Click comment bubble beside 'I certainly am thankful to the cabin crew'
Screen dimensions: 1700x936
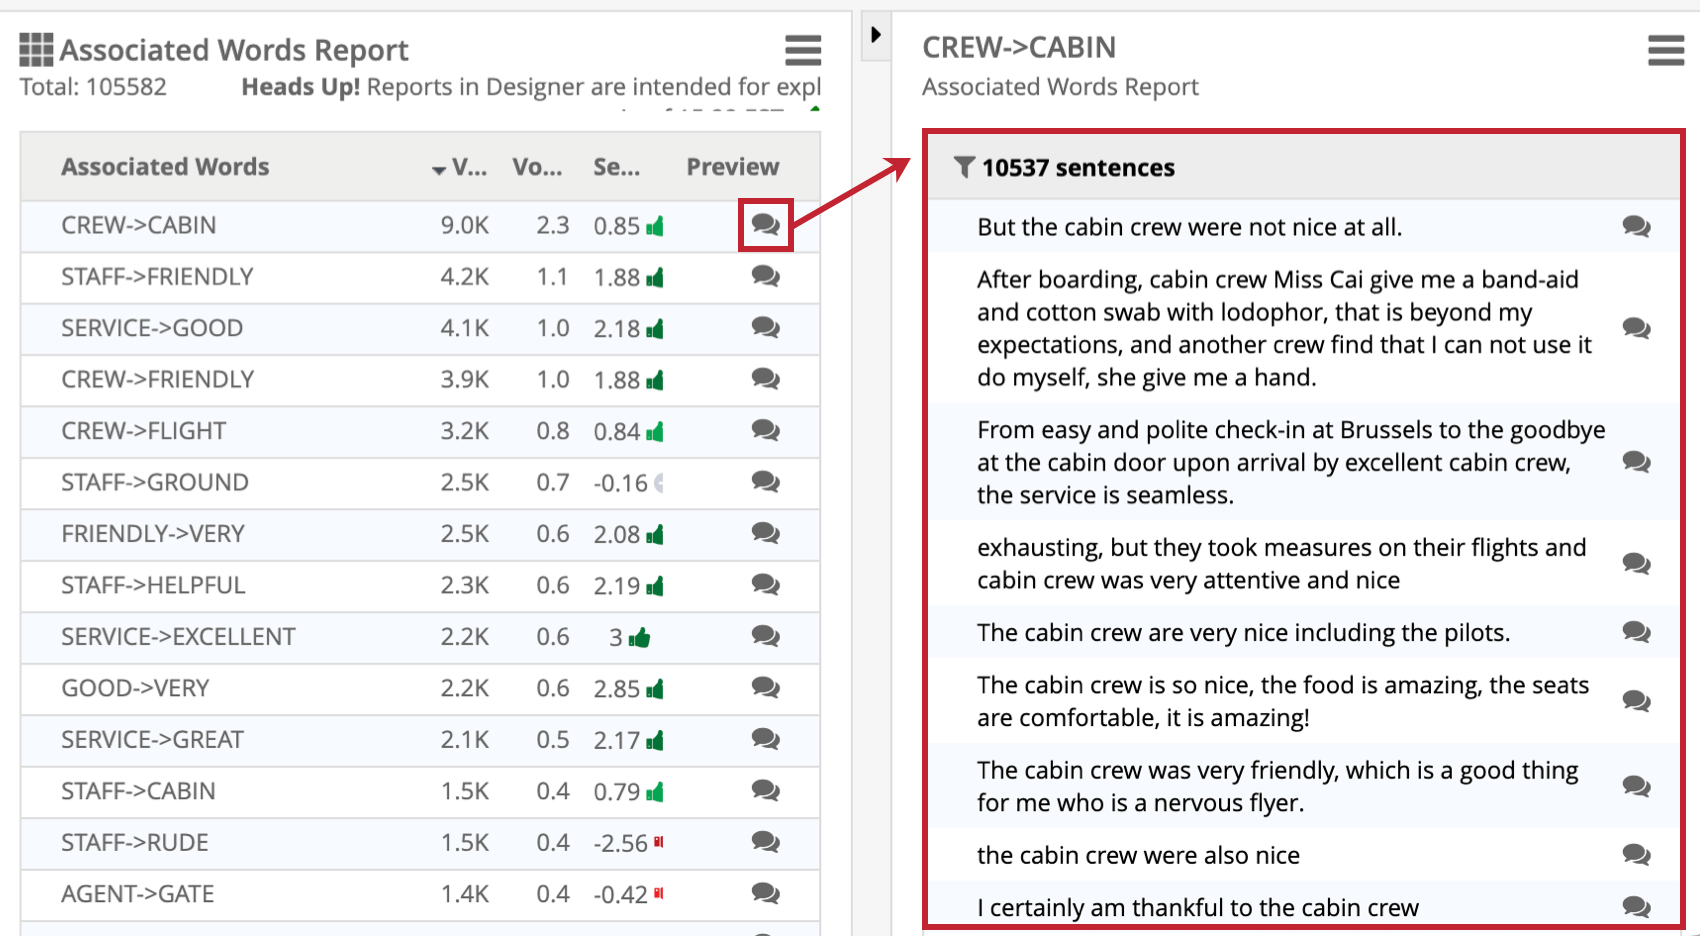point(1637,908)
